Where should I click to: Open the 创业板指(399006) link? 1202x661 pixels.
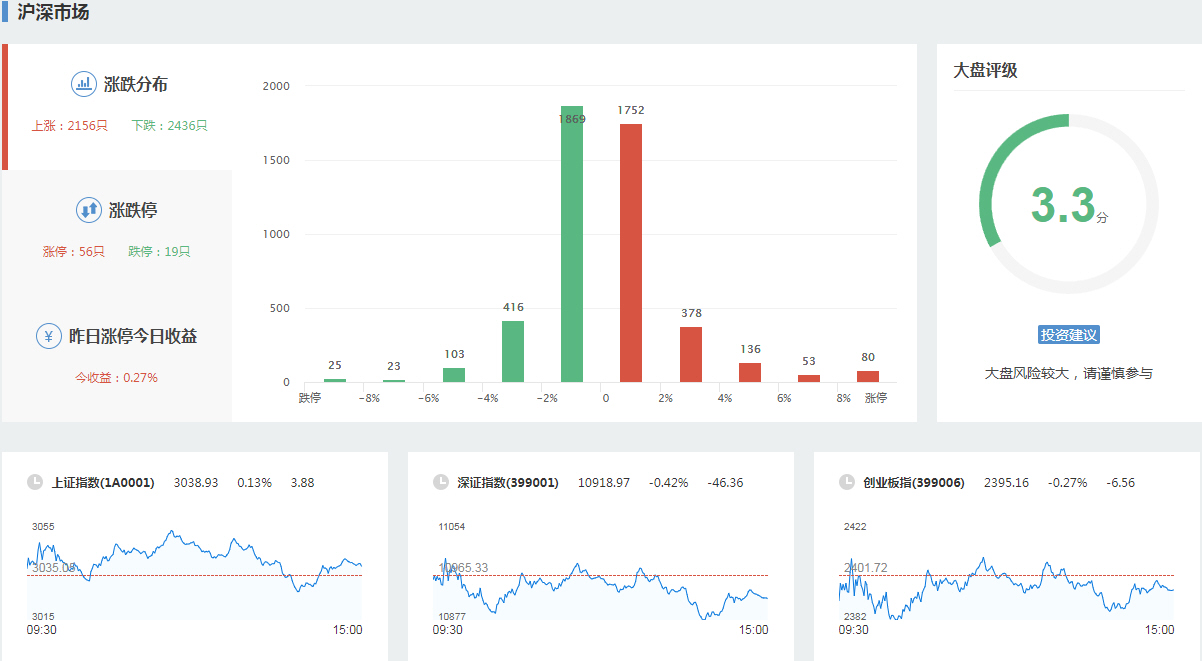click(x=914, y=483)
